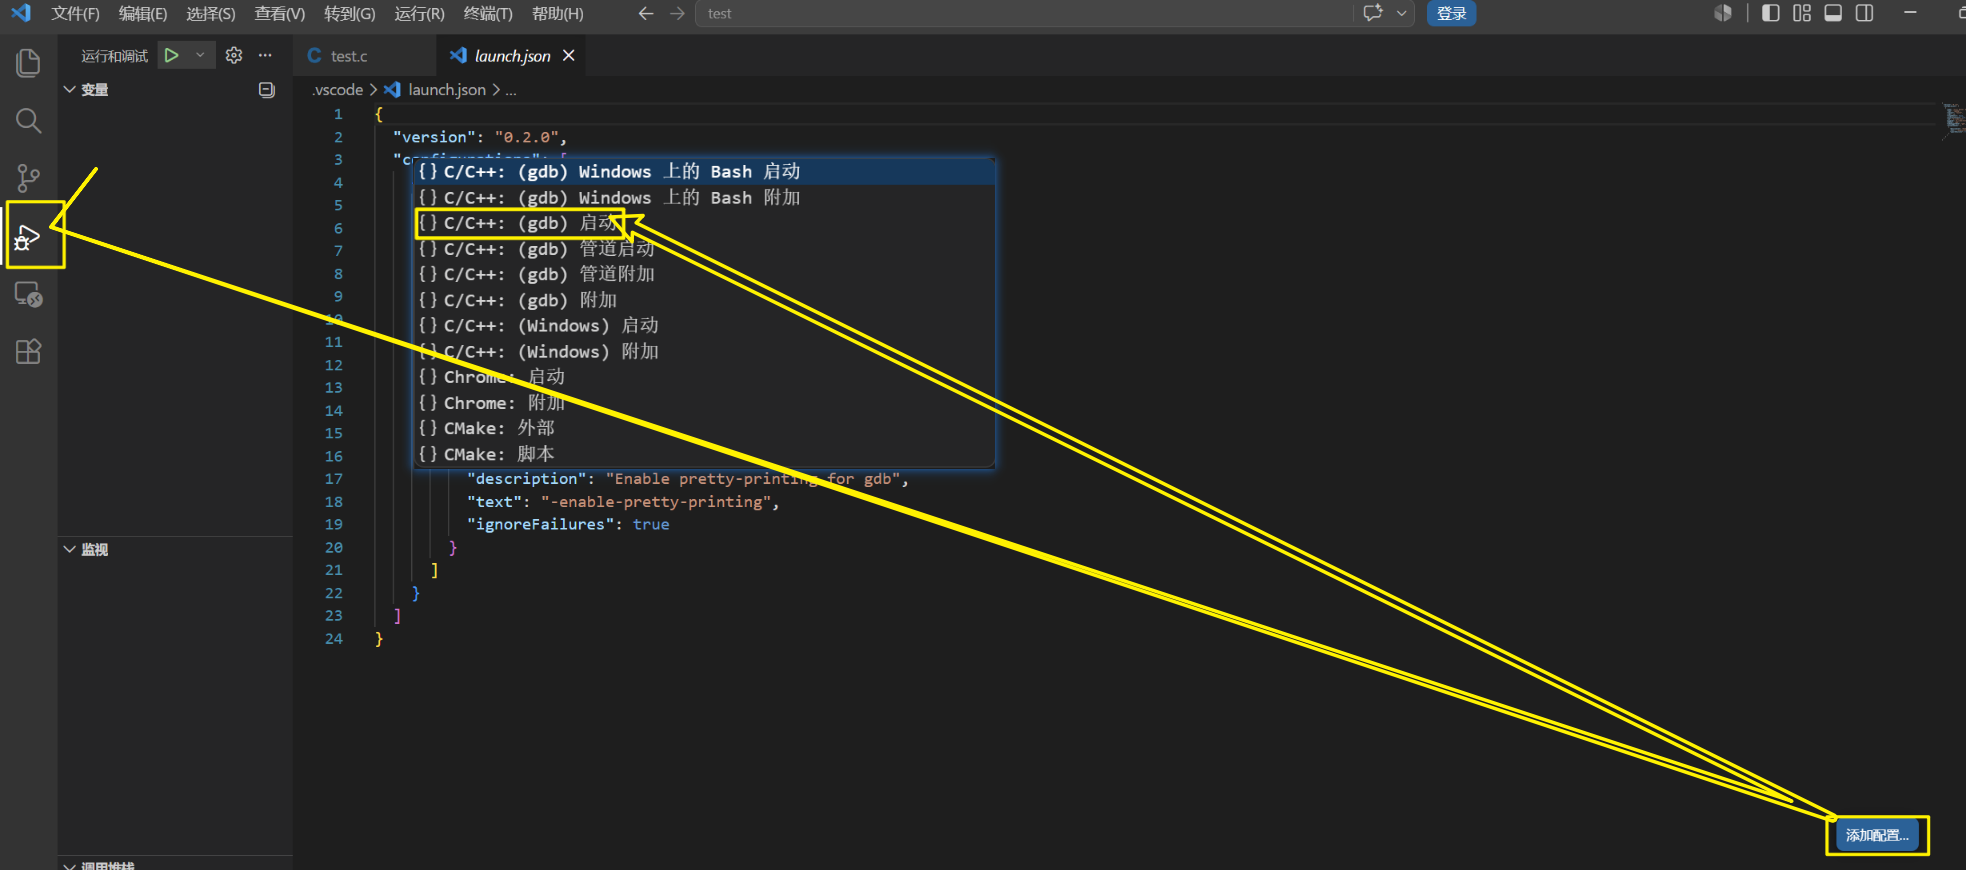Viewport: 1966px width, 870px height.
Task: Open the 运行(R) menu
Action: pyautogui.click(x=419, y=13)
